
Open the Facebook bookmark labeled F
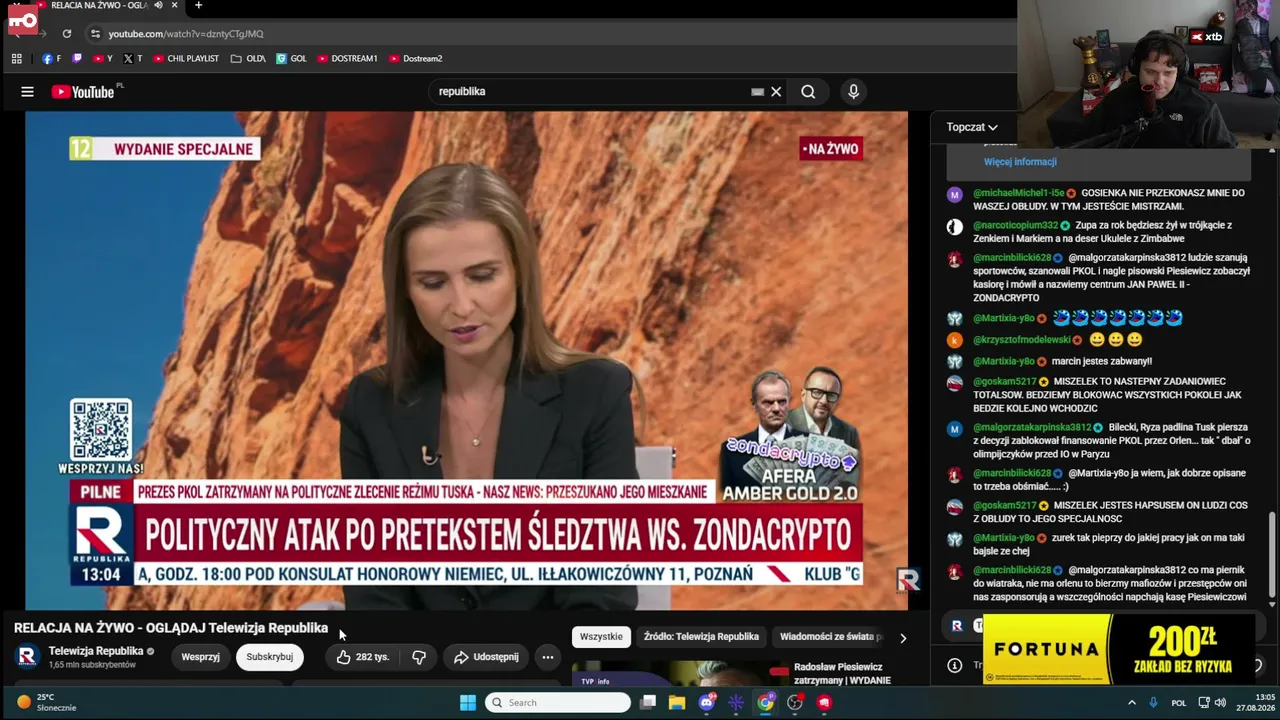click(51, 59)
